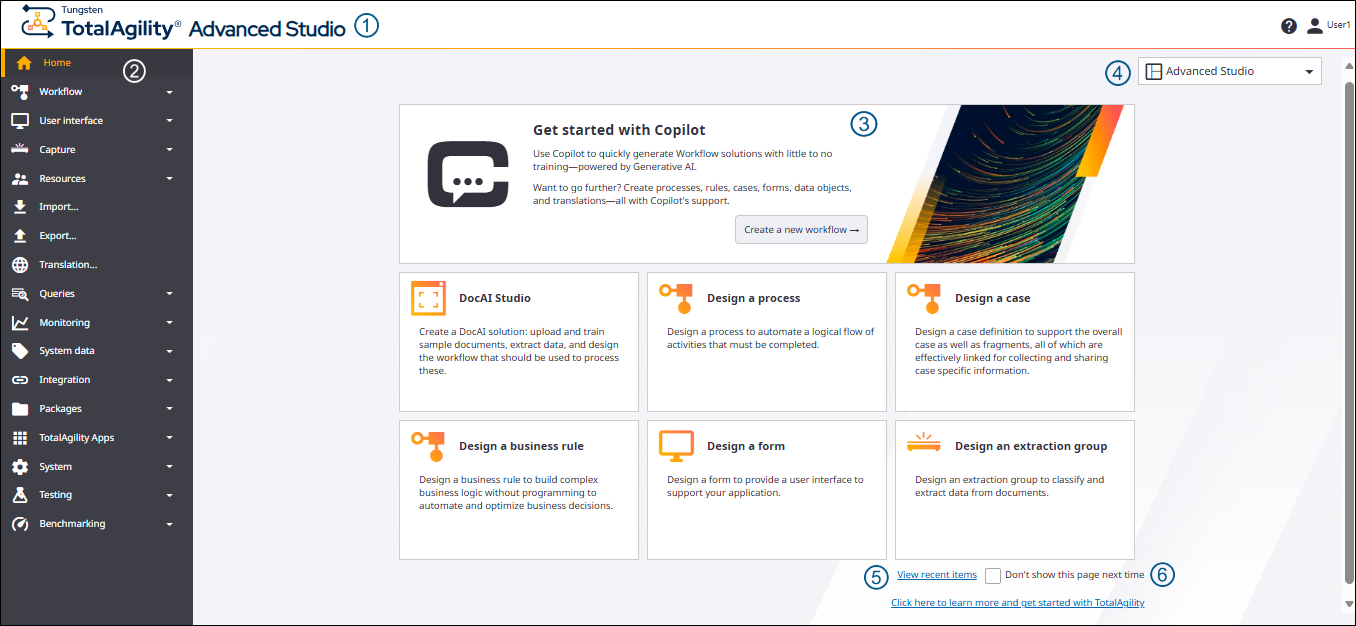Screen dimensions: 1356x626
Task: Click the TotalAgility logo icon
Action: pyautogui.click(x=38, y=22)
